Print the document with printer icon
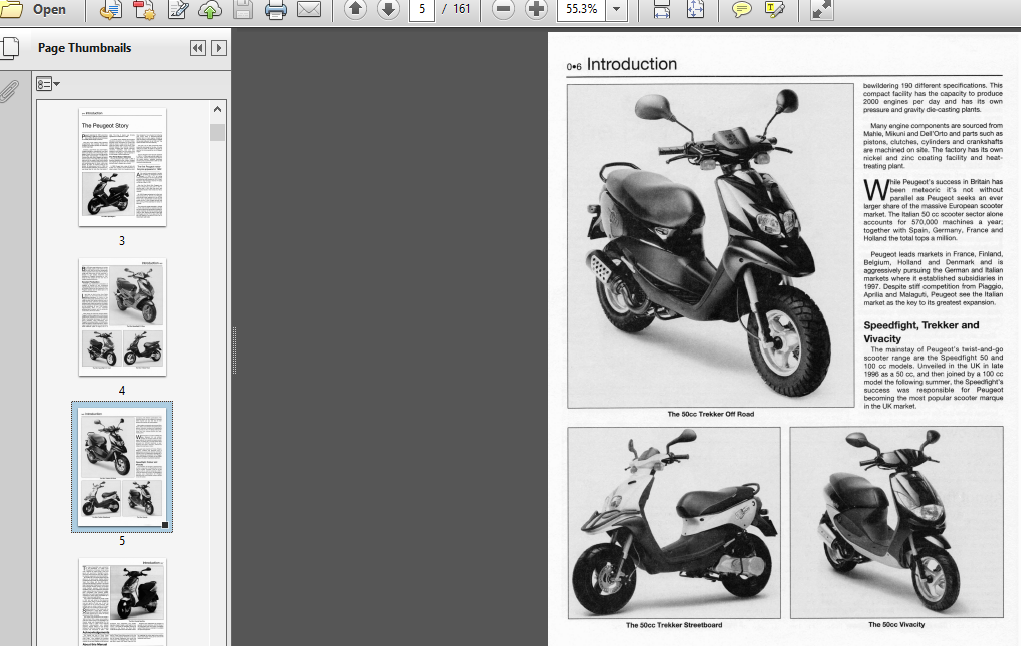 [275, 9]
